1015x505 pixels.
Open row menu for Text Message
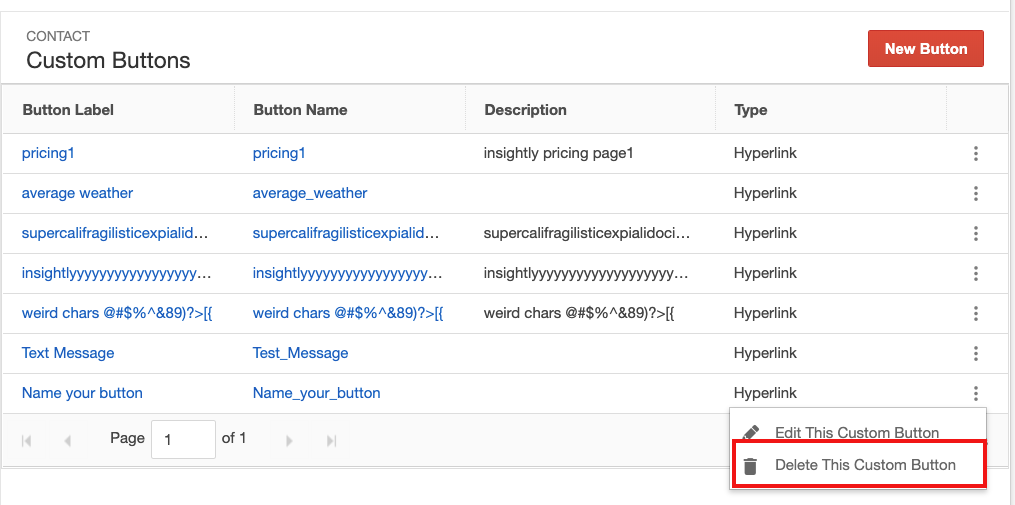[x=976, y=354]
